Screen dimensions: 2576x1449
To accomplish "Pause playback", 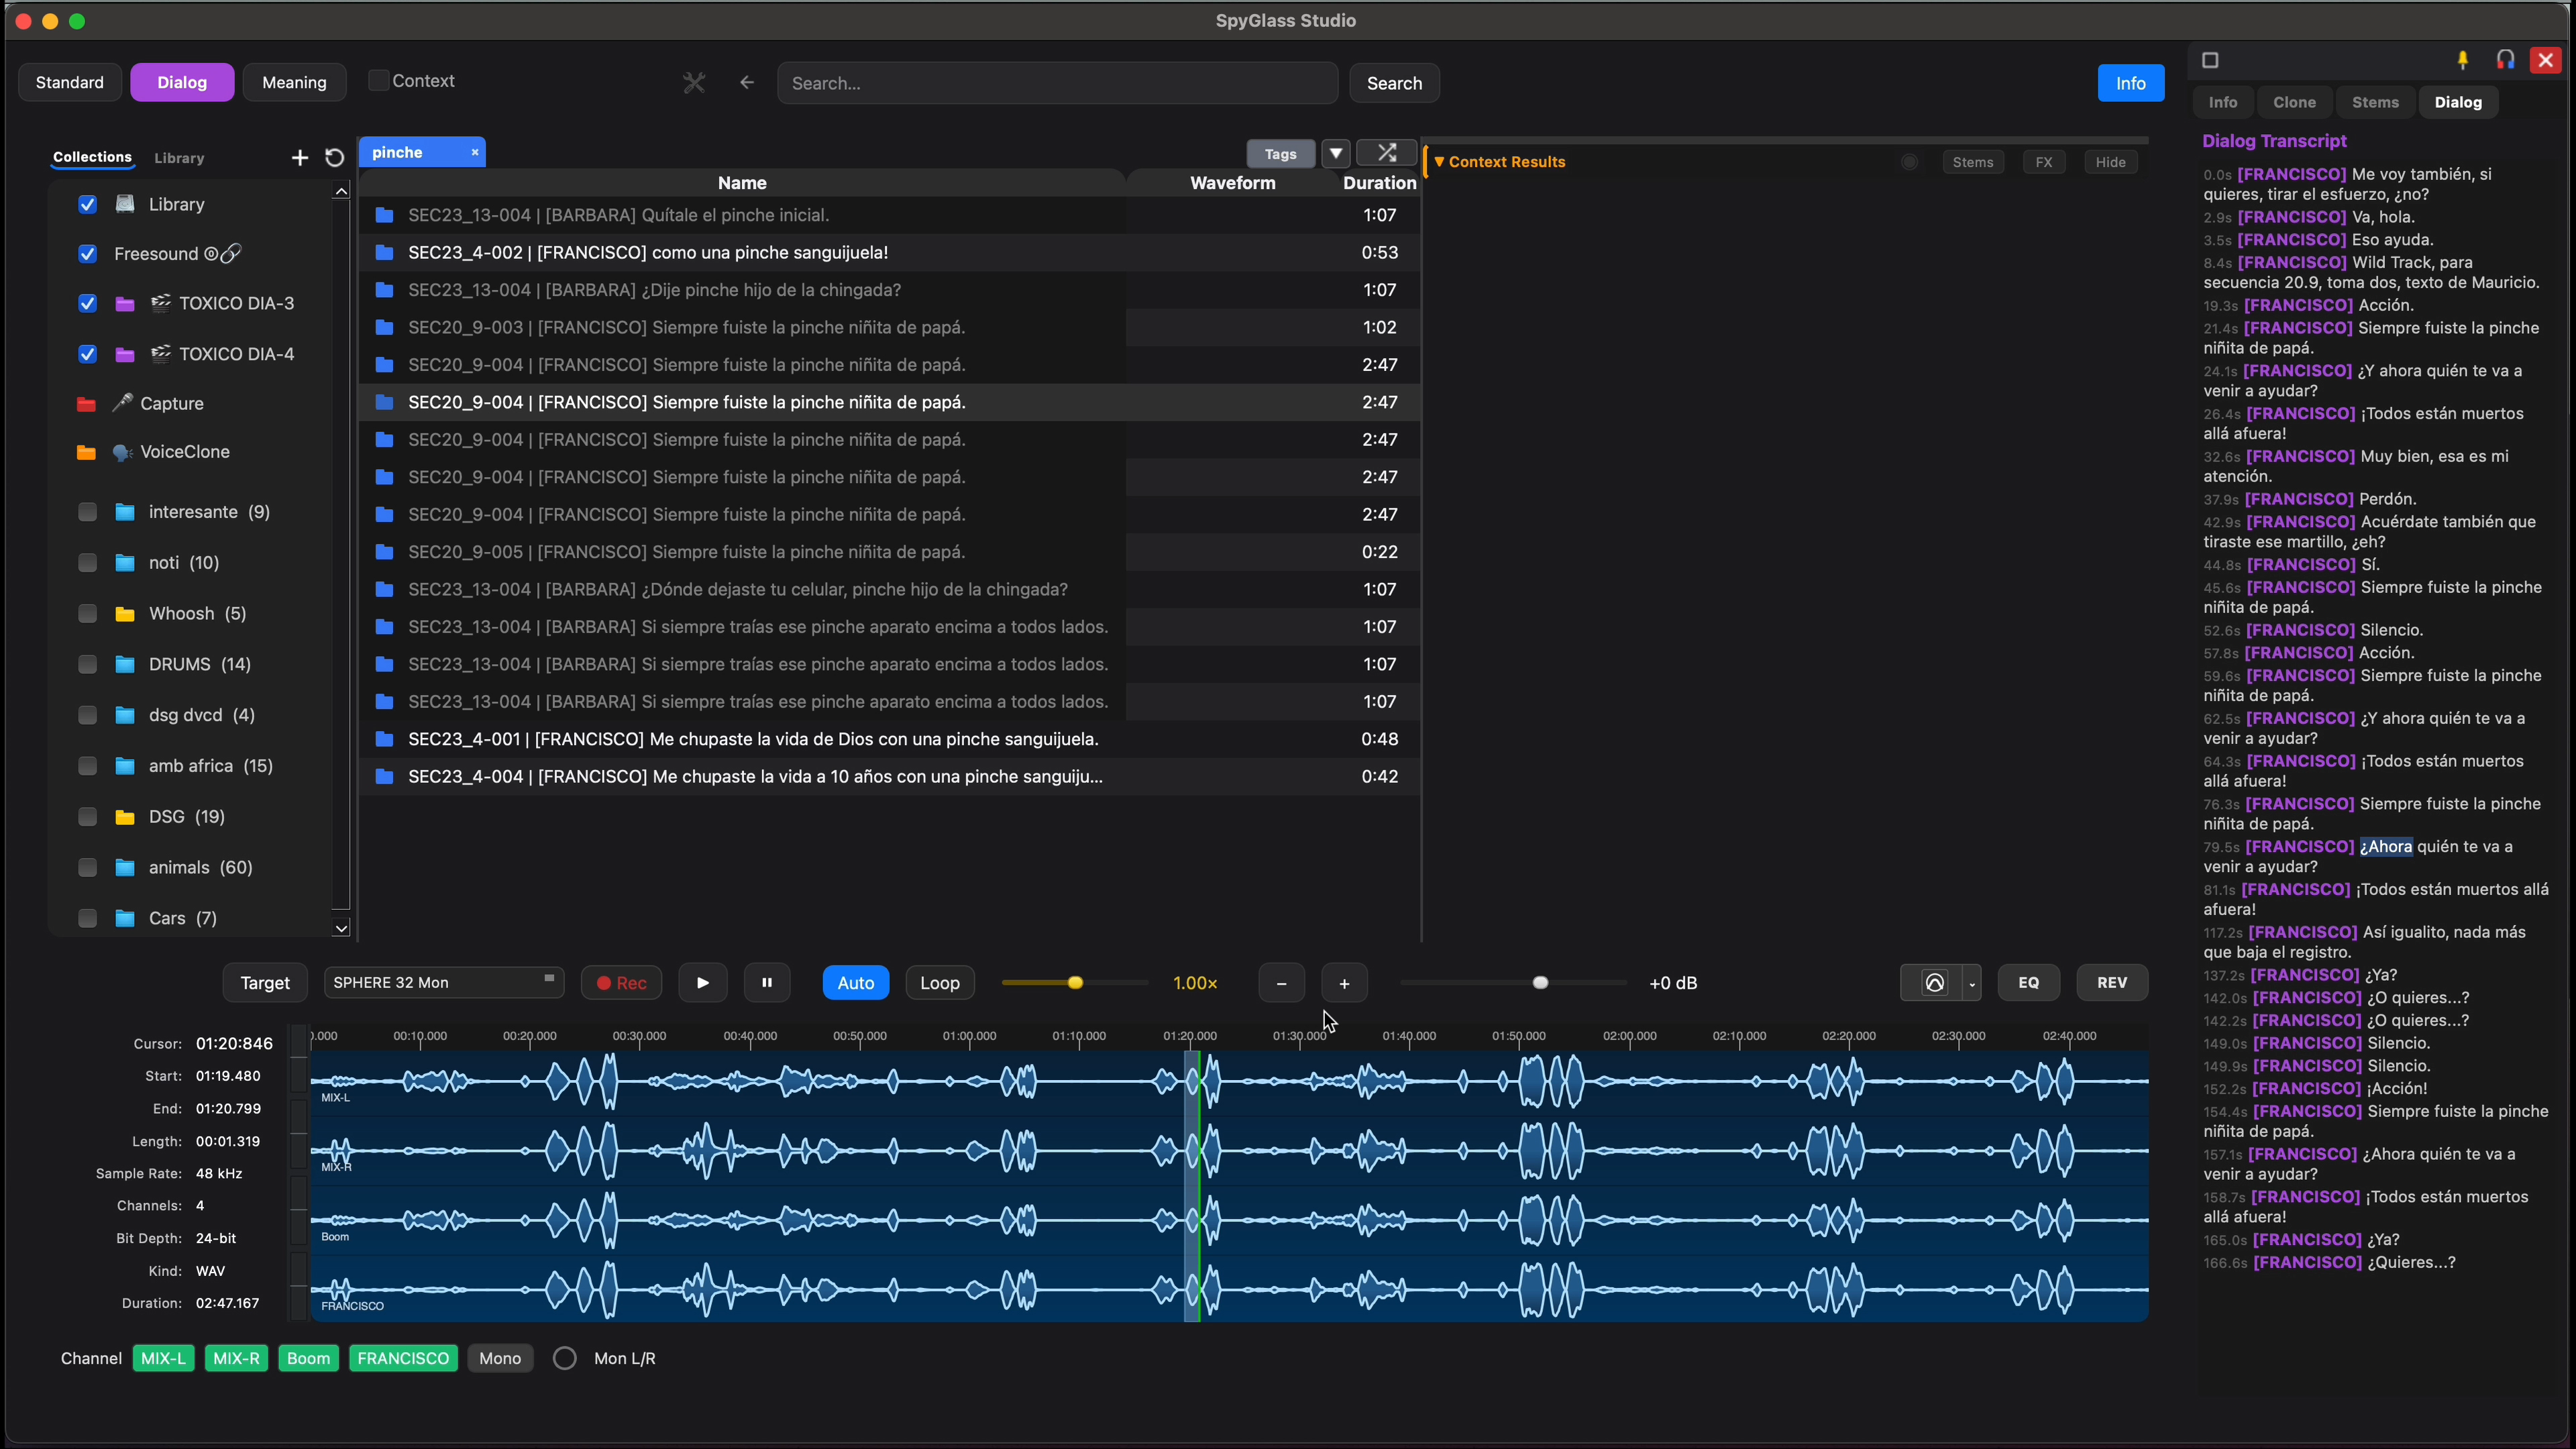I will coord(767,983).
